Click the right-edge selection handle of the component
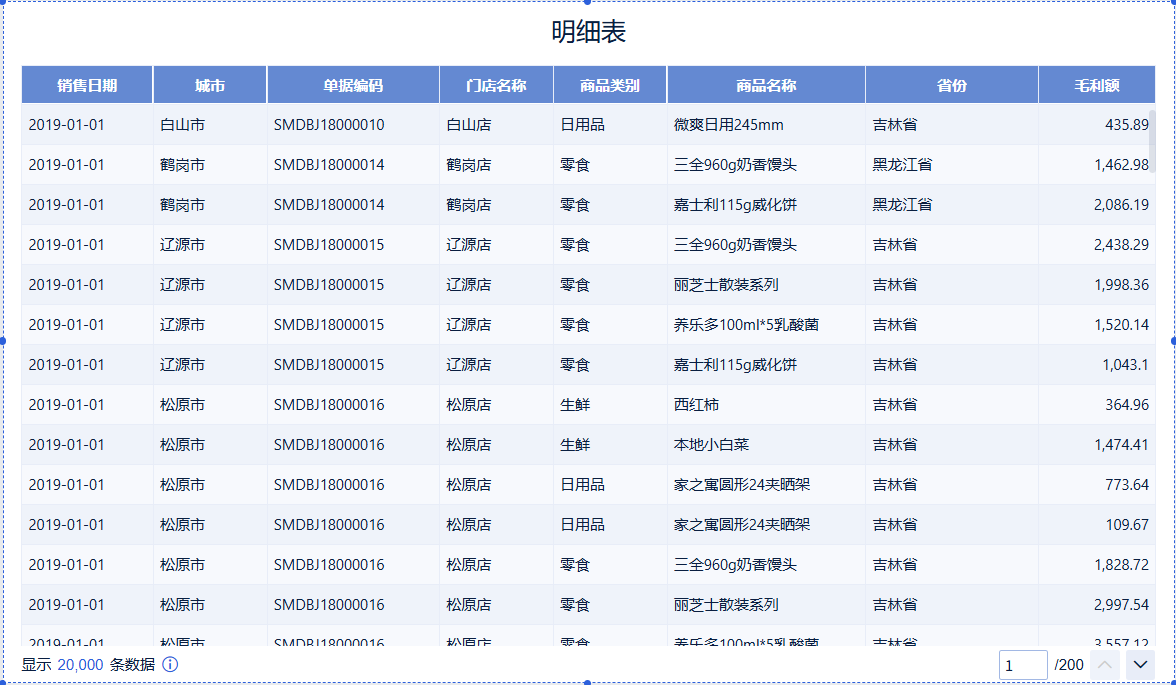This screenshot has width=1176, height=685. coord(1171,343)
